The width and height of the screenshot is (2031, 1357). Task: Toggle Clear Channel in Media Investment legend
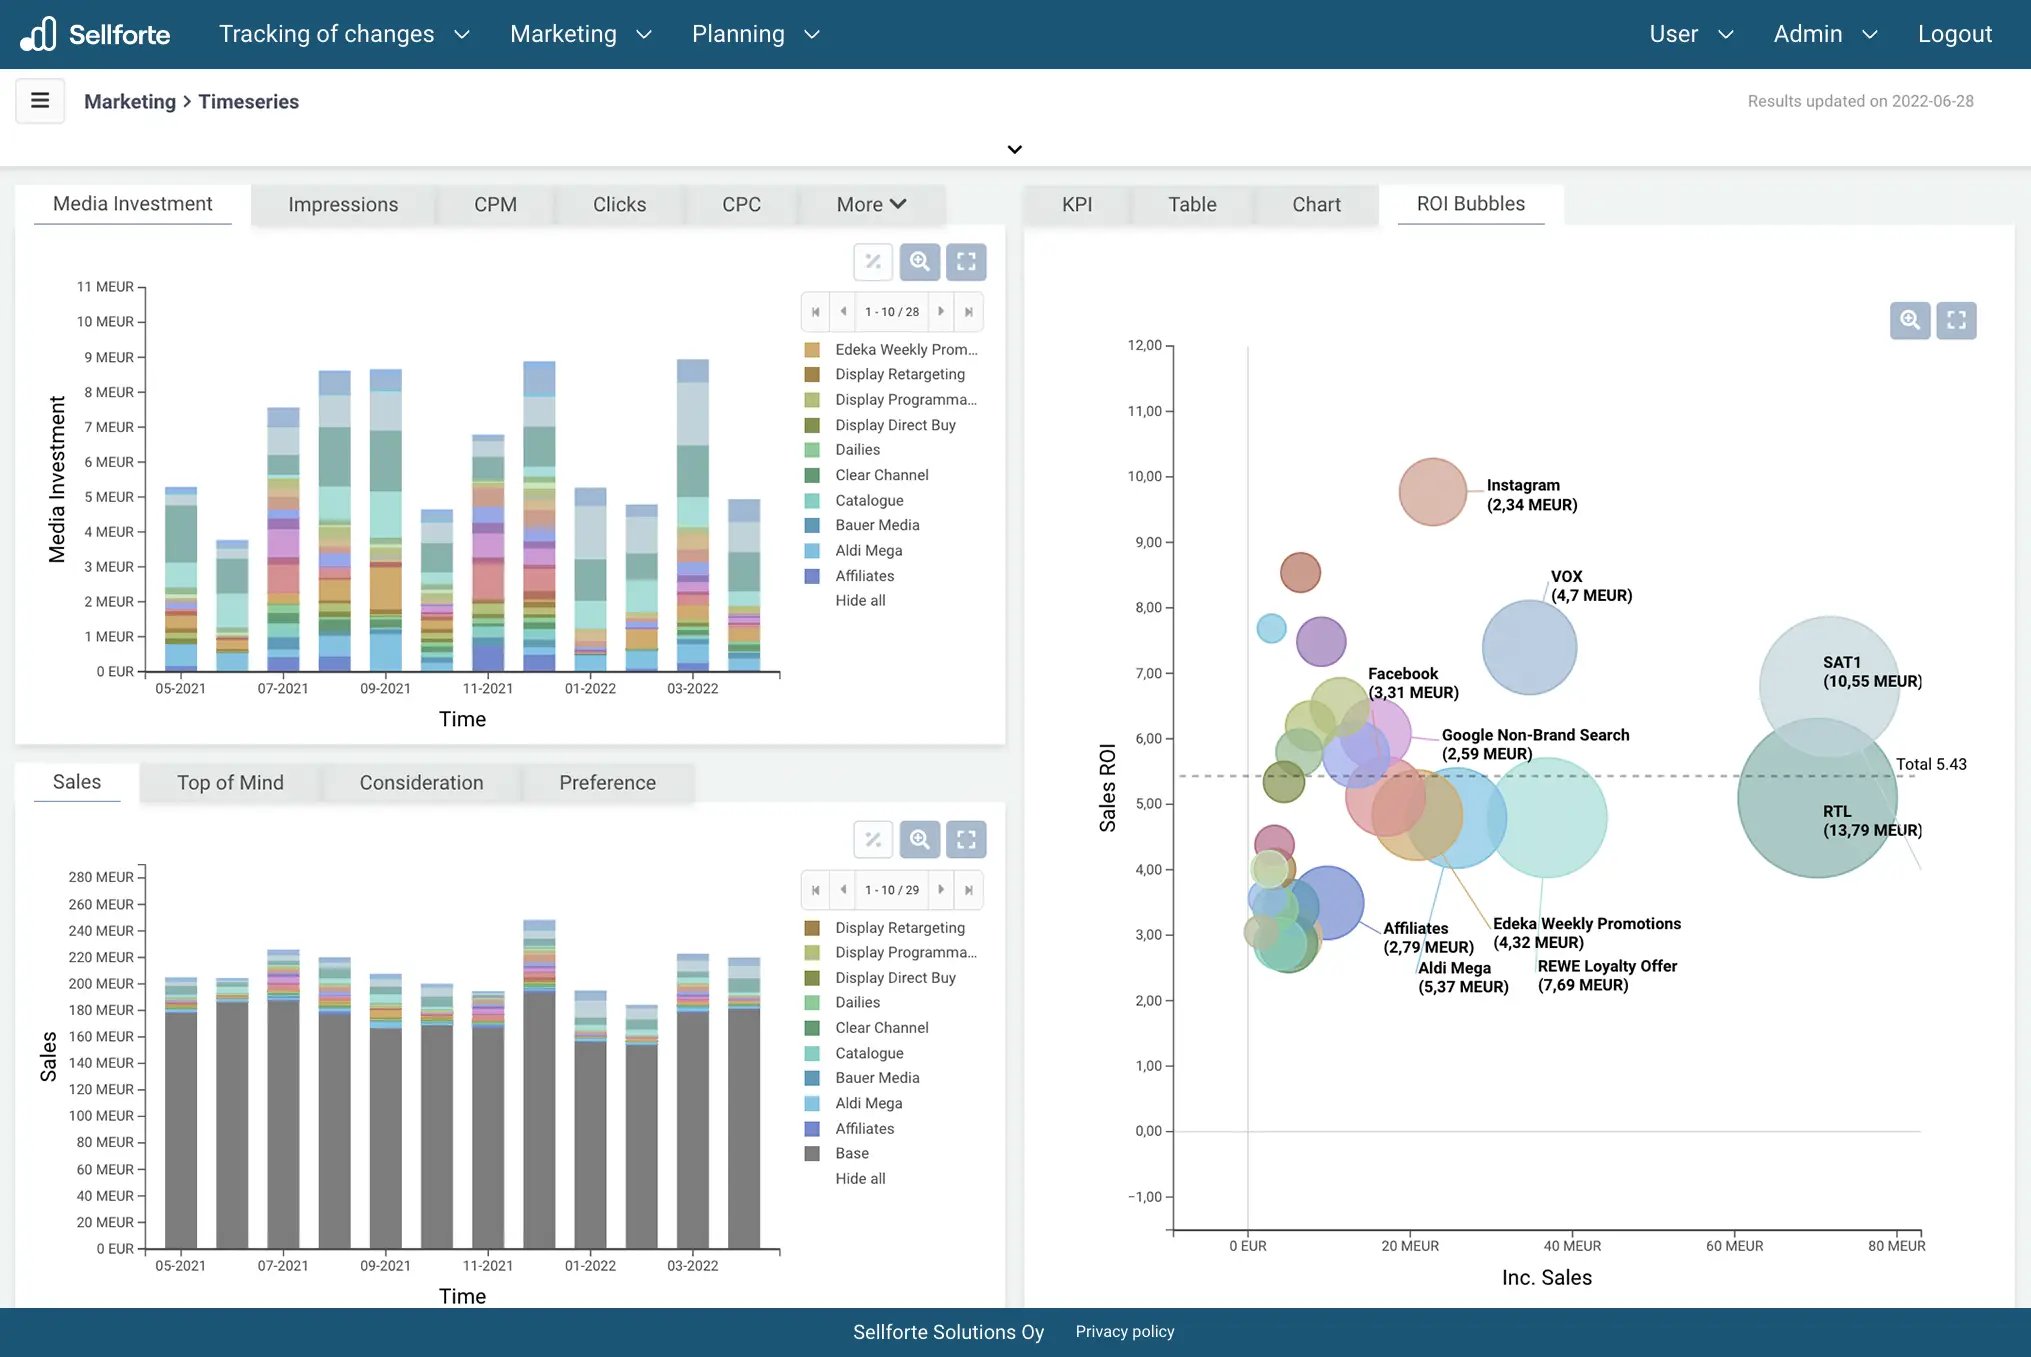(x=867, y=475)
